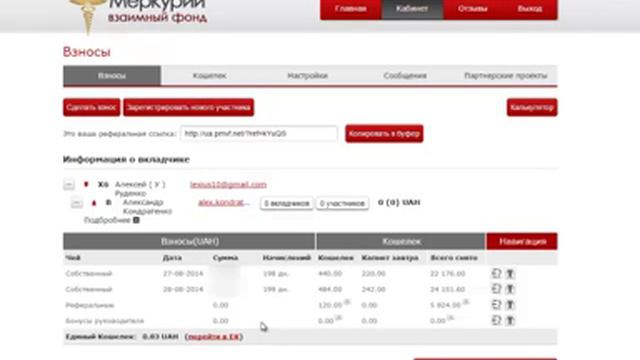The height and width of the screenshot is (360, 640).
Task: Open the Партнерские проекты tab
Action: pos(506,76)
